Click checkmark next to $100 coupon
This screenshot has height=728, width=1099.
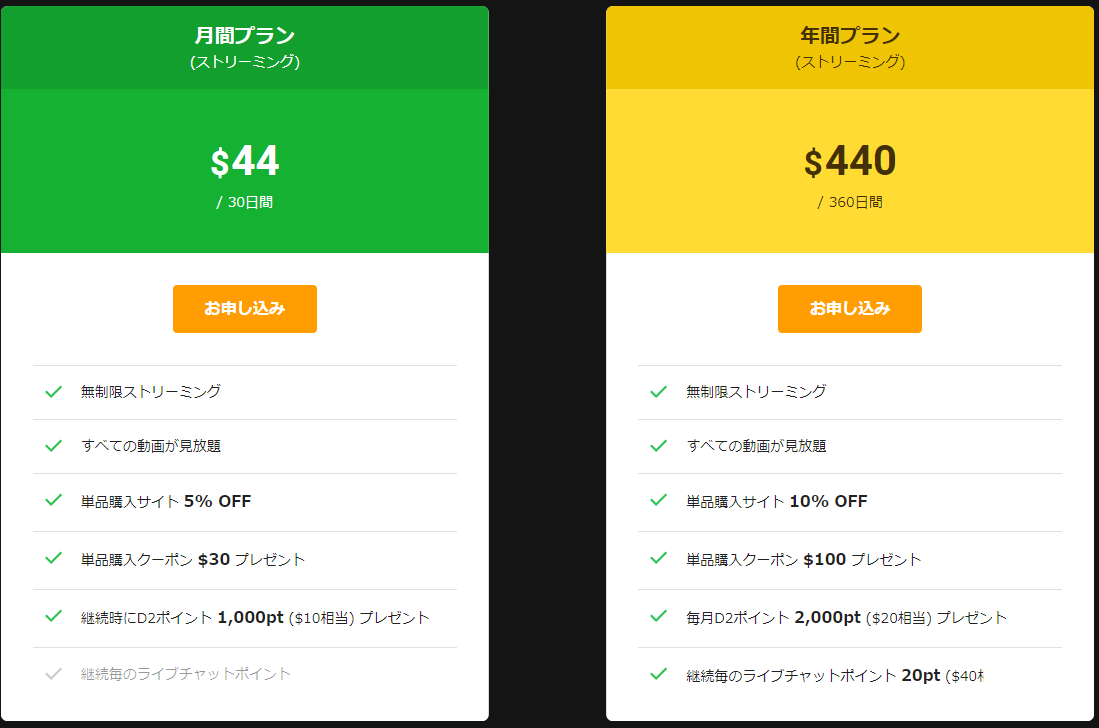[x=658, y=558]
